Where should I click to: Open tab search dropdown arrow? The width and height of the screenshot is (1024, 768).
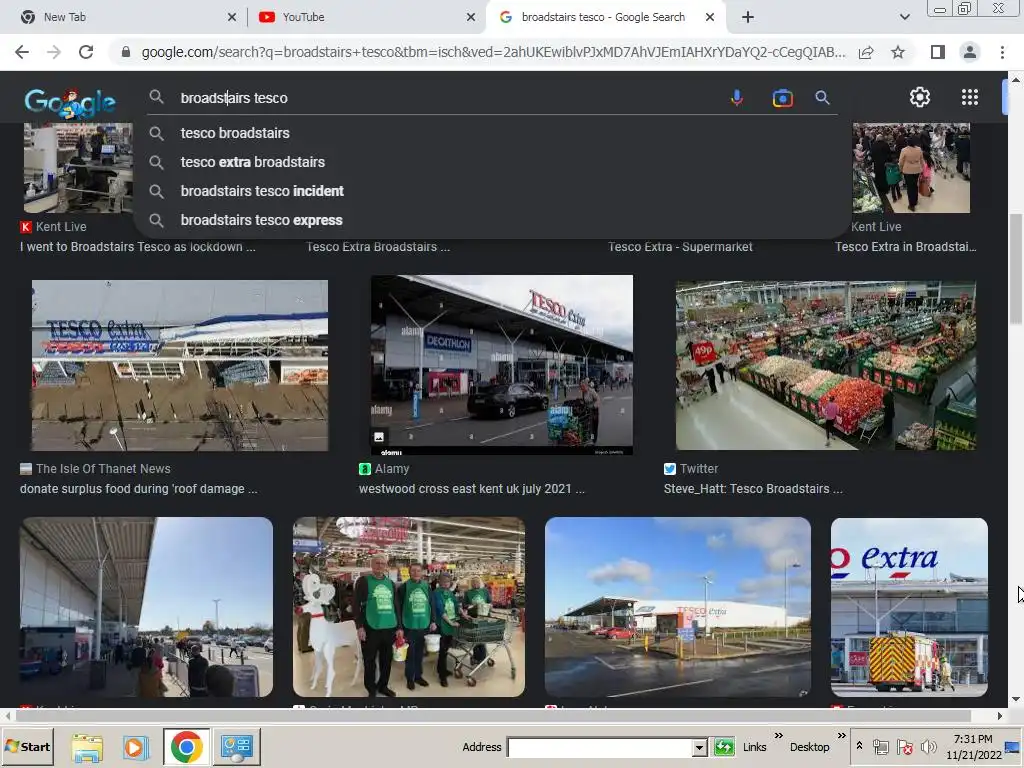(904, 17)
